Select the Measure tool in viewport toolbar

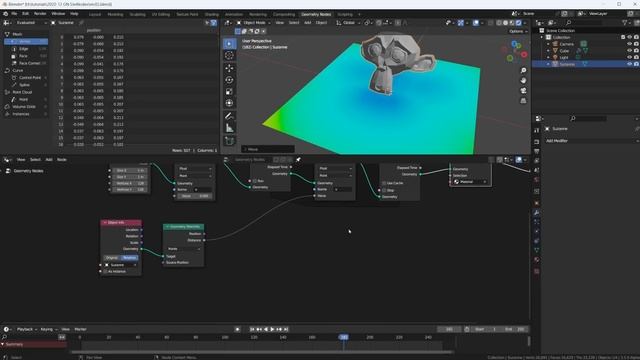click(229, 128)
